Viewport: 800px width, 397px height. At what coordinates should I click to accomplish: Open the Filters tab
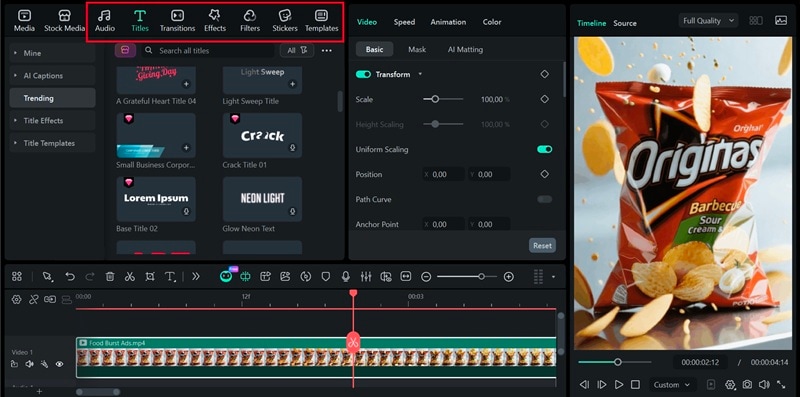249,21
